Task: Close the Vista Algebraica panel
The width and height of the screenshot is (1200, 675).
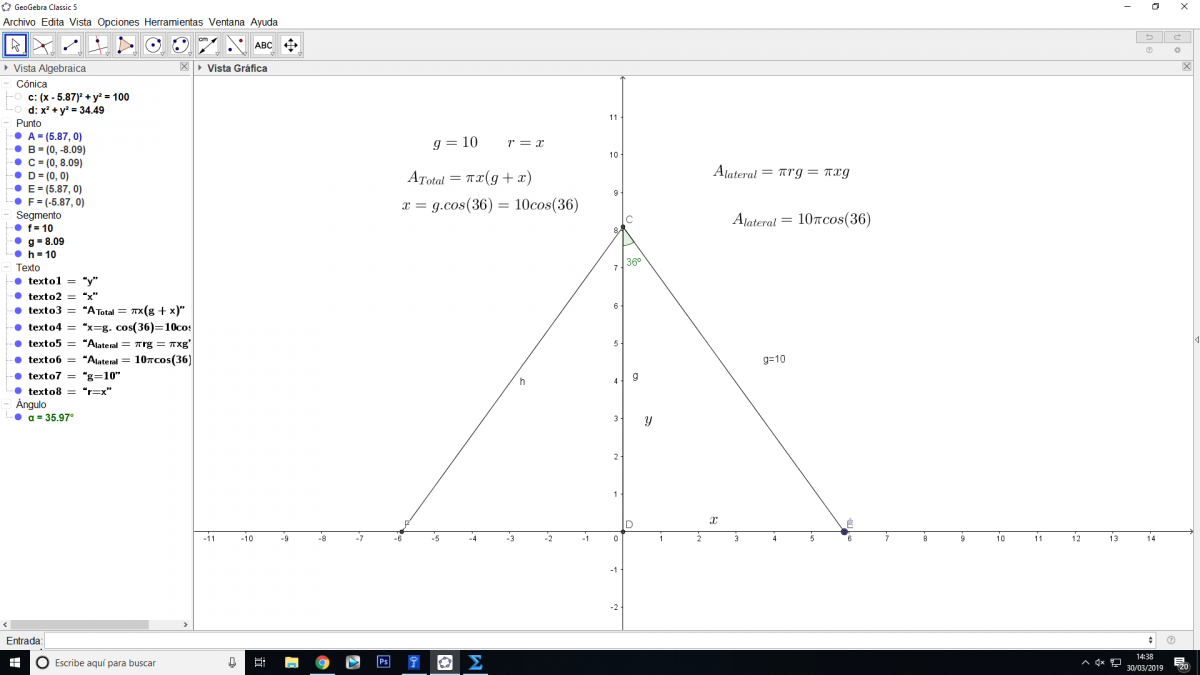Action: 184,67
